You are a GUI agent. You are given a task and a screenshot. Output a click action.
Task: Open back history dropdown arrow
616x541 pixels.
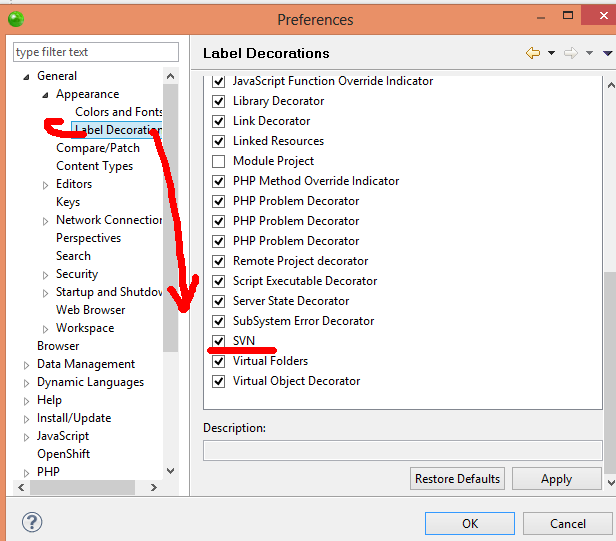point(551,54)
